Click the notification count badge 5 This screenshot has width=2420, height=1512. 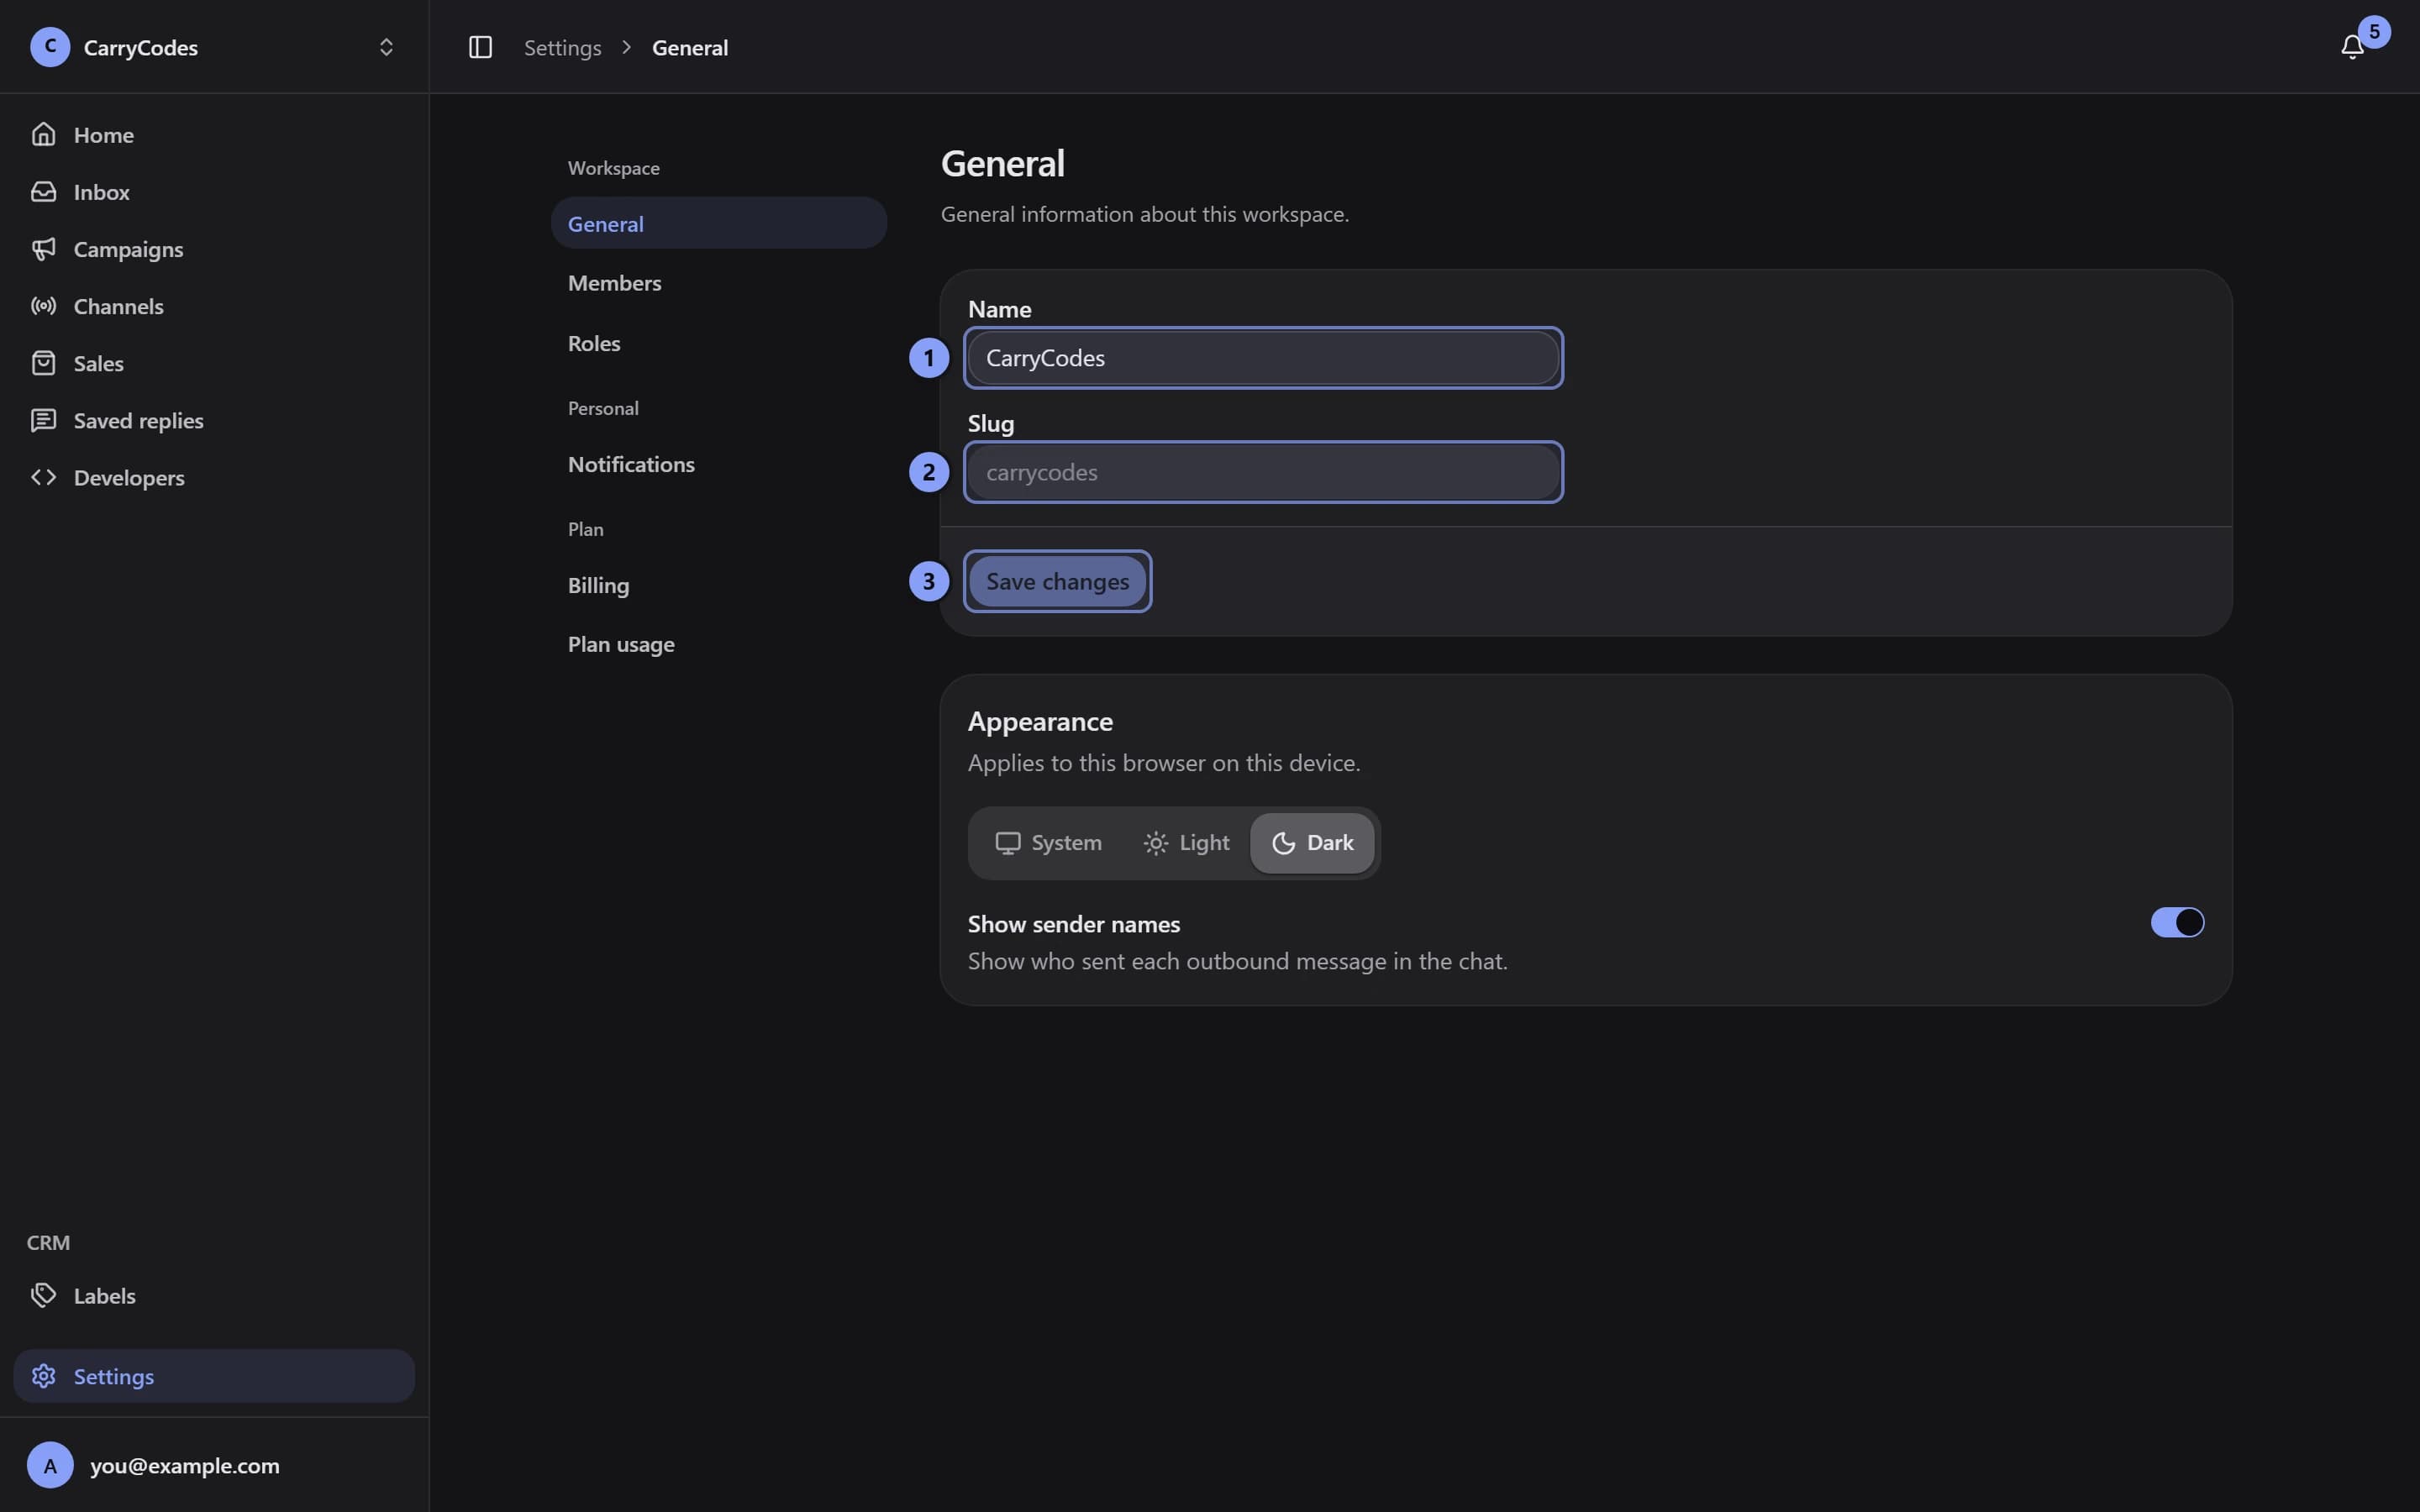[2374, 32]
